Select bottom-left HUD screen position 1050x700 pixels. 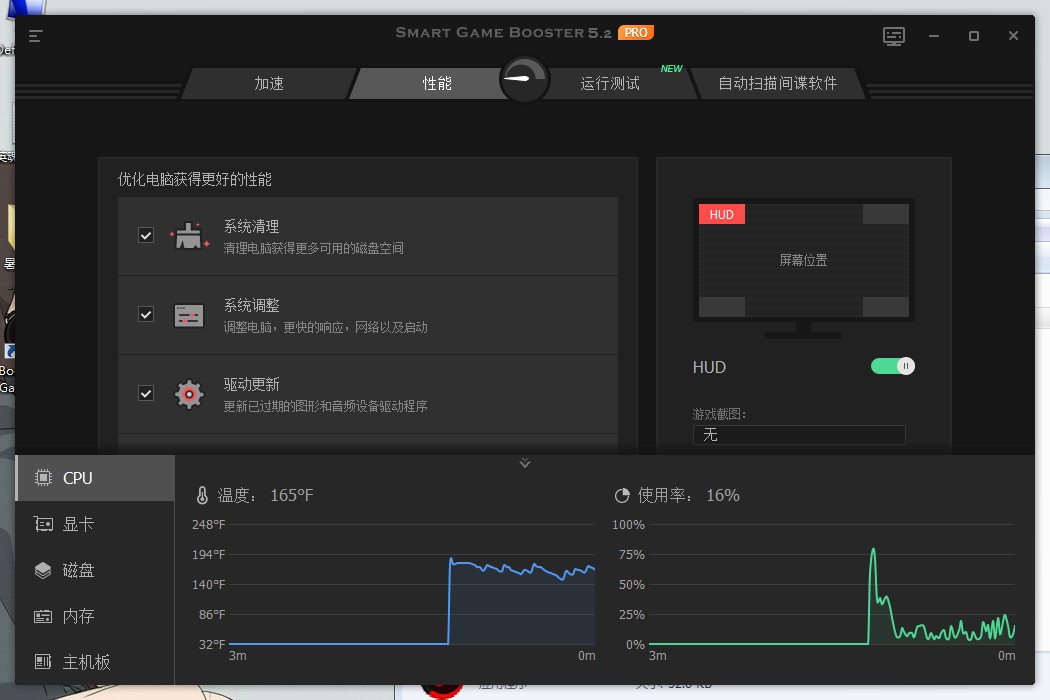722,307
